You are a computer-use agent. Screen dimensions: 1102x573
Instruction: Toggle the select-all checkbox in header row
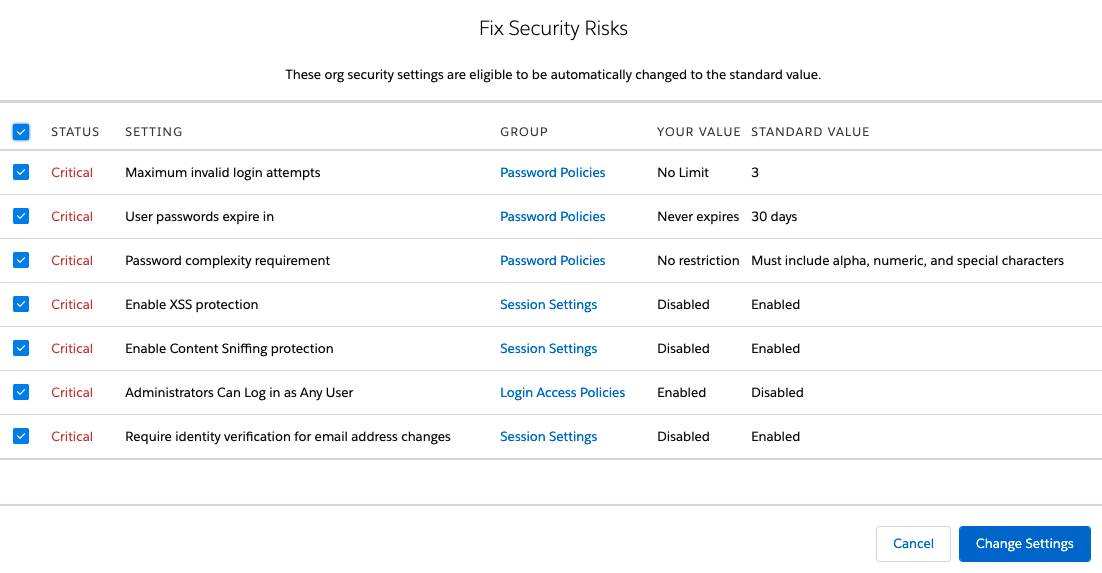coord(21,132)
